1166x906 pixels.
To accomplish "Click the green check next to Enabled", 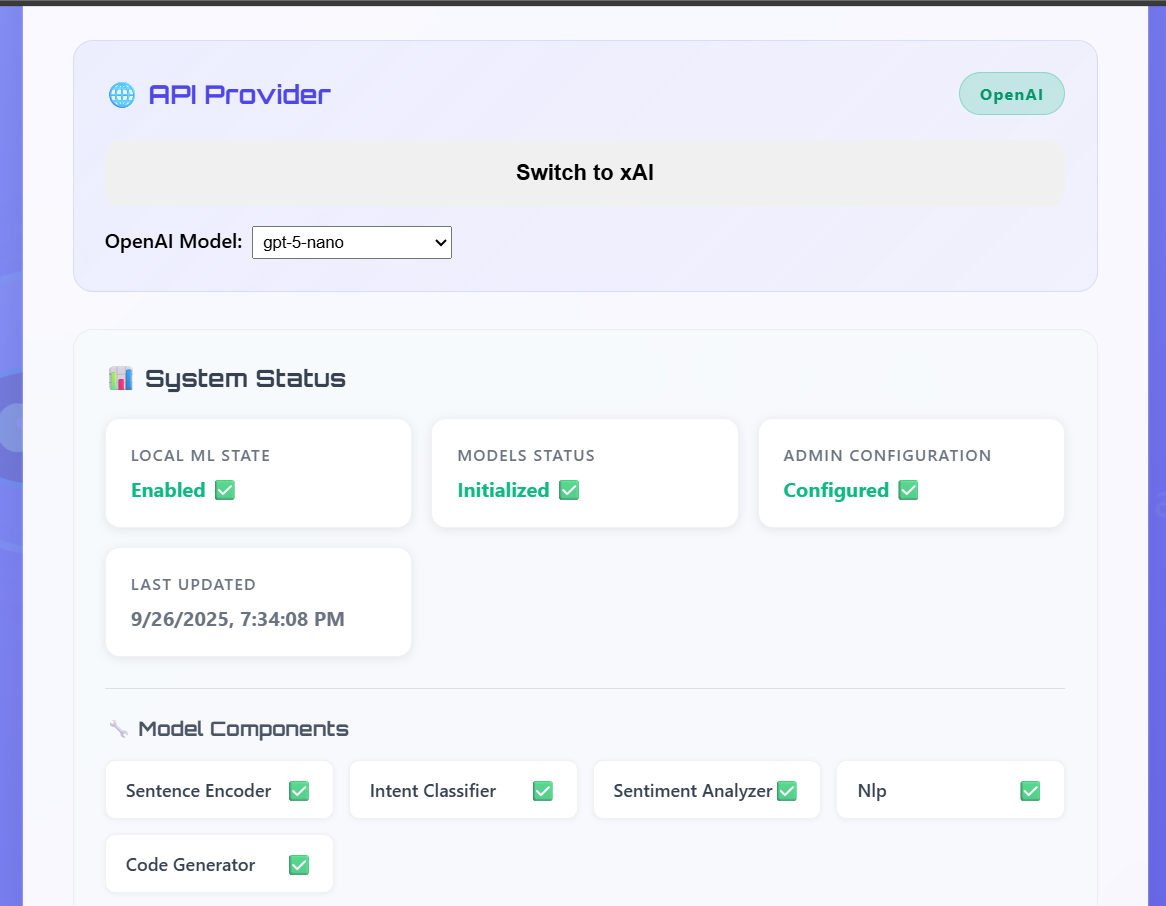I will 225,490.
